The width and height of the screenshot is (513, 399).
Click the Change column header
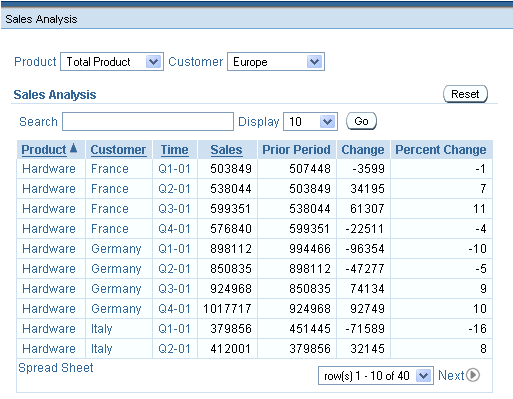363,150
